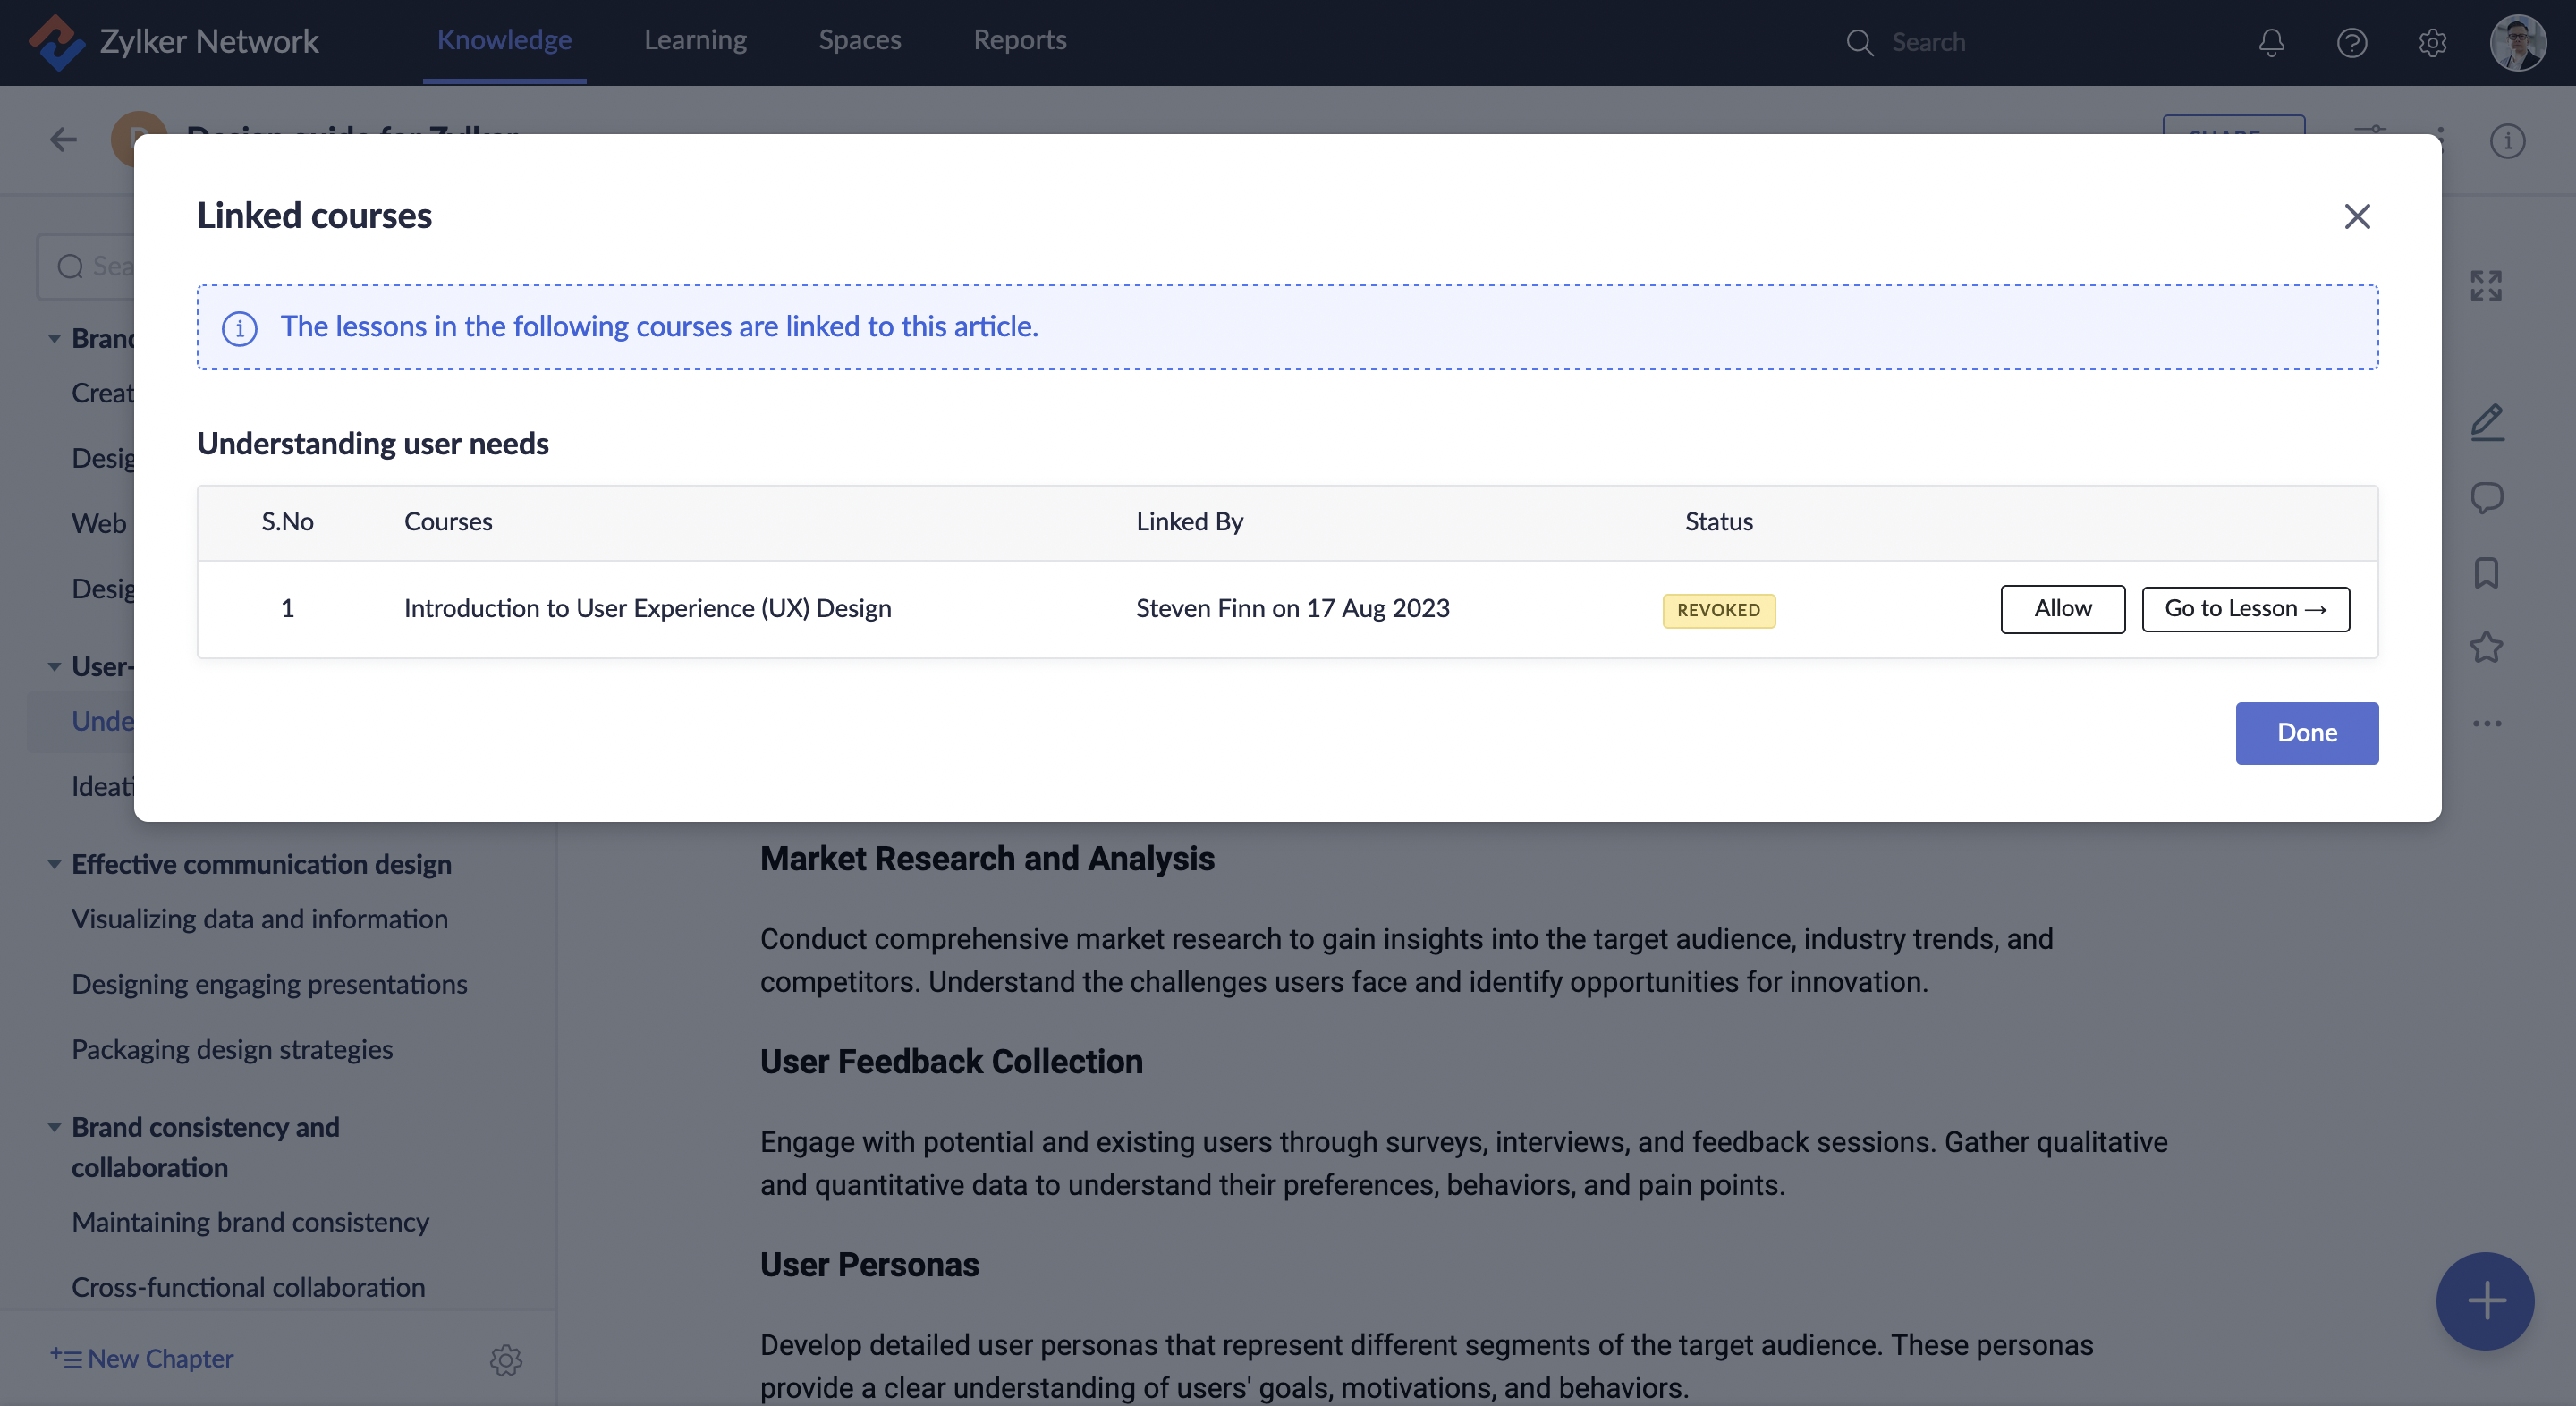
Task: Collapse the User chapter tree arrow
Action: (54, 666)
